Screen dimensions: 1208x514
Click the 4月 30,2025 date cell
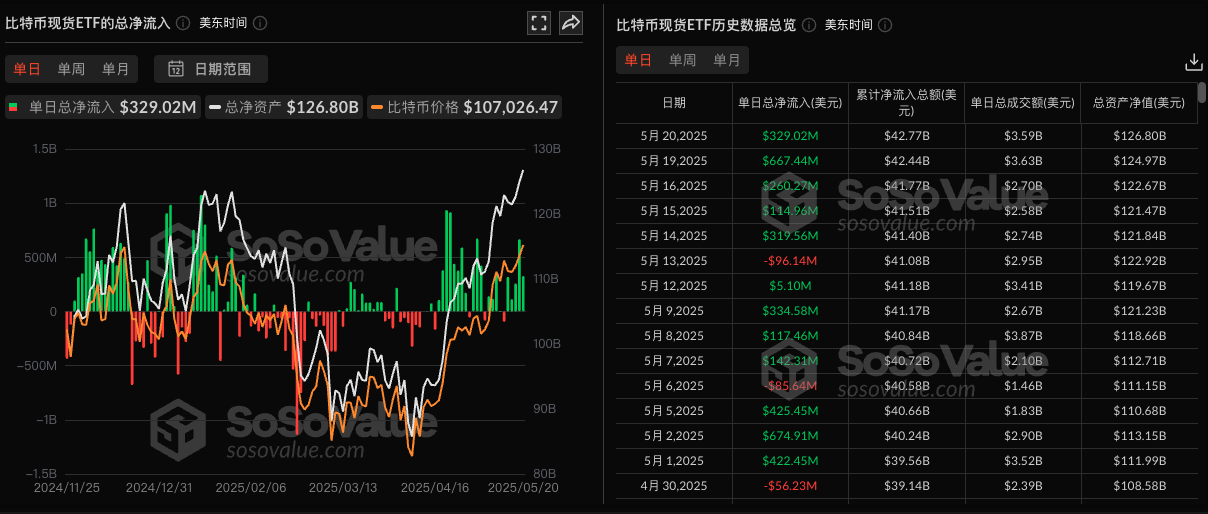tap(674, 485)
